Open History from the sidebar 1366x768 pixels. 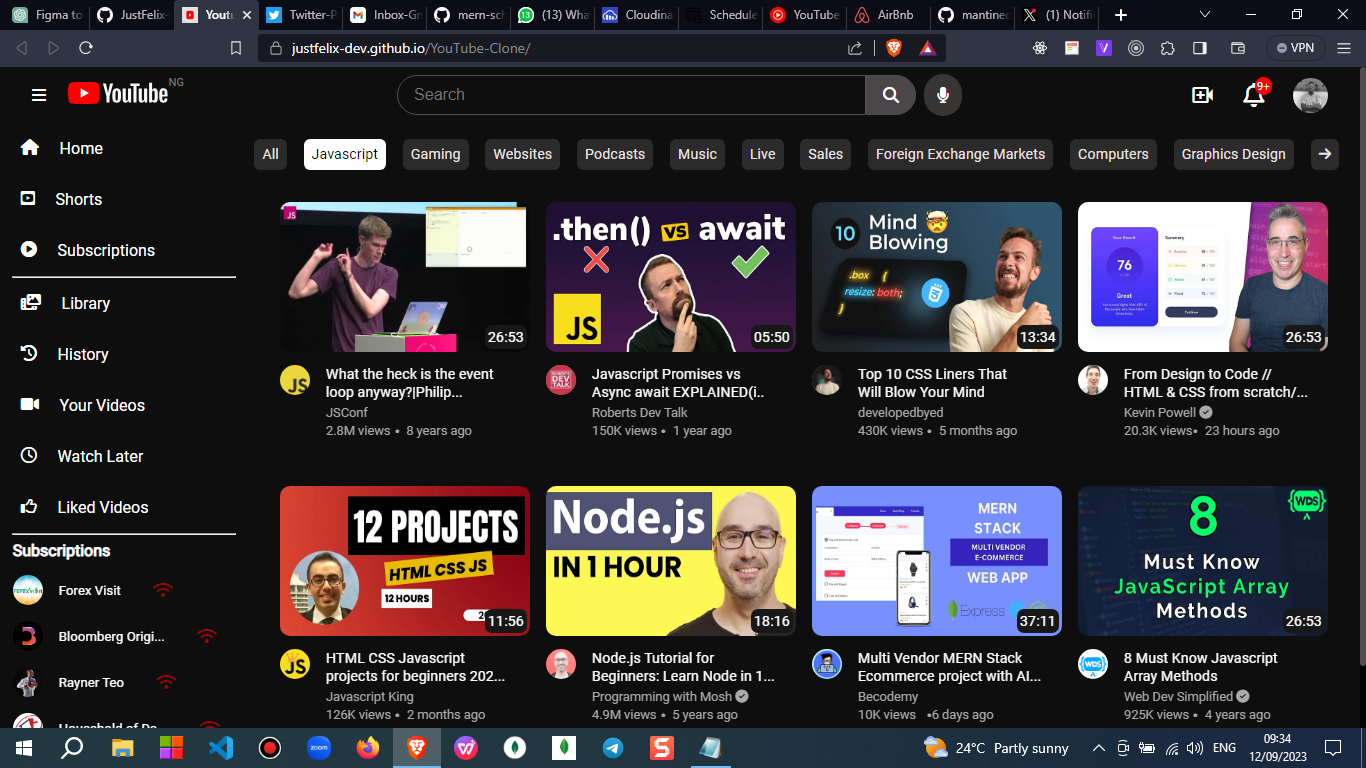click(x=82, y=354)
